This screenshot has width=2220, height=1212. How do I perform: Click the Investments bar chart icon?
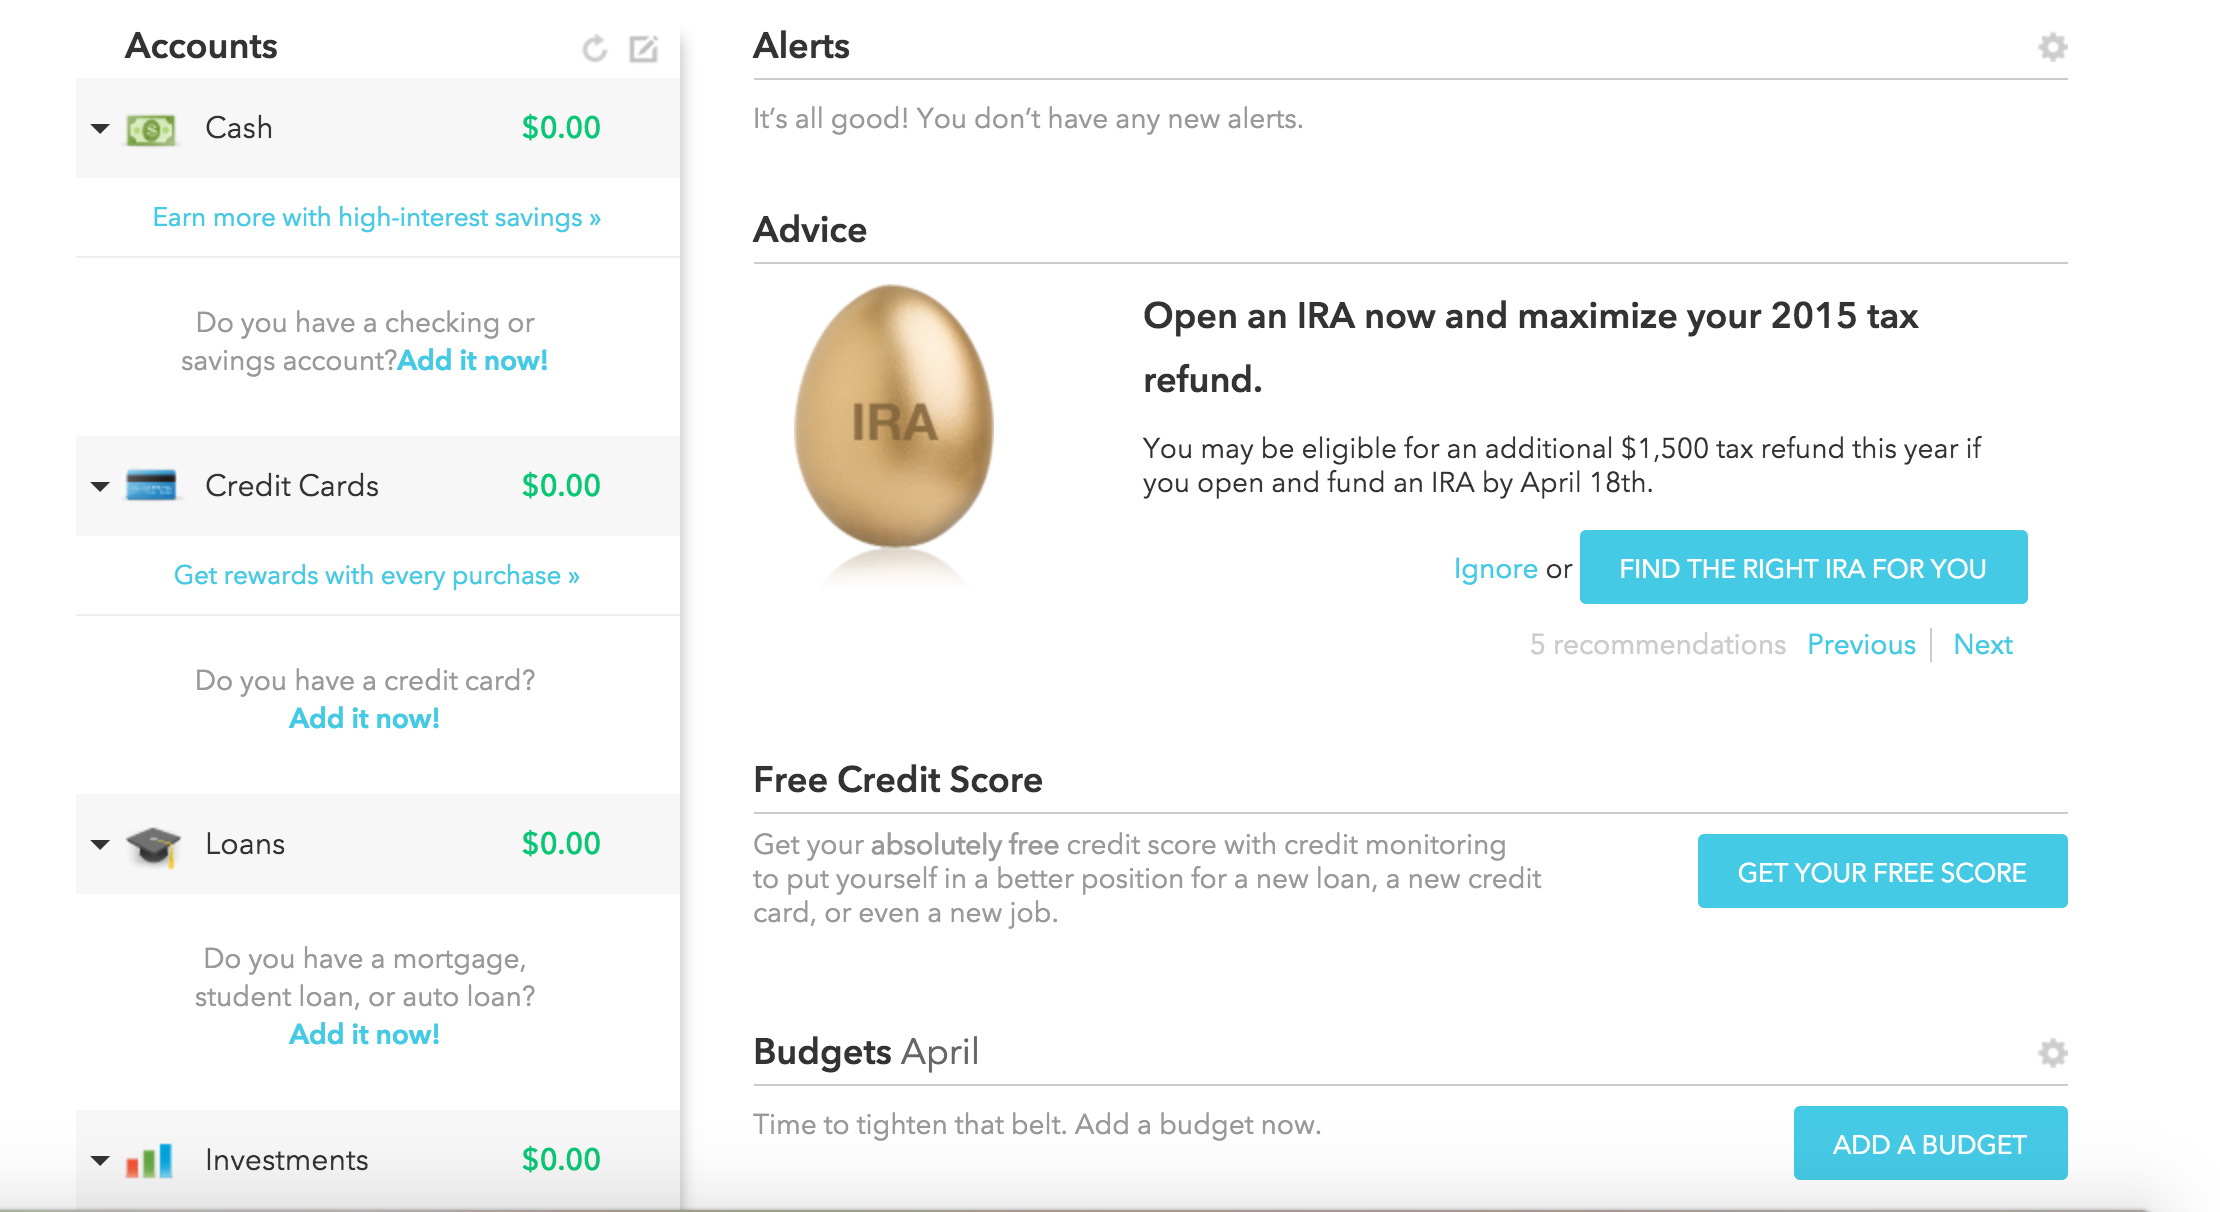click(149, 1161)
